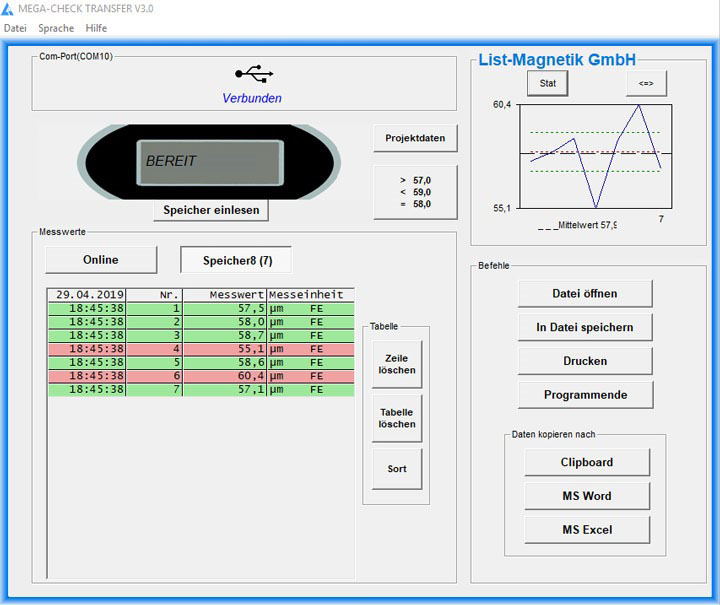Select row with Messwert 57,1

[x=201, y=390]
